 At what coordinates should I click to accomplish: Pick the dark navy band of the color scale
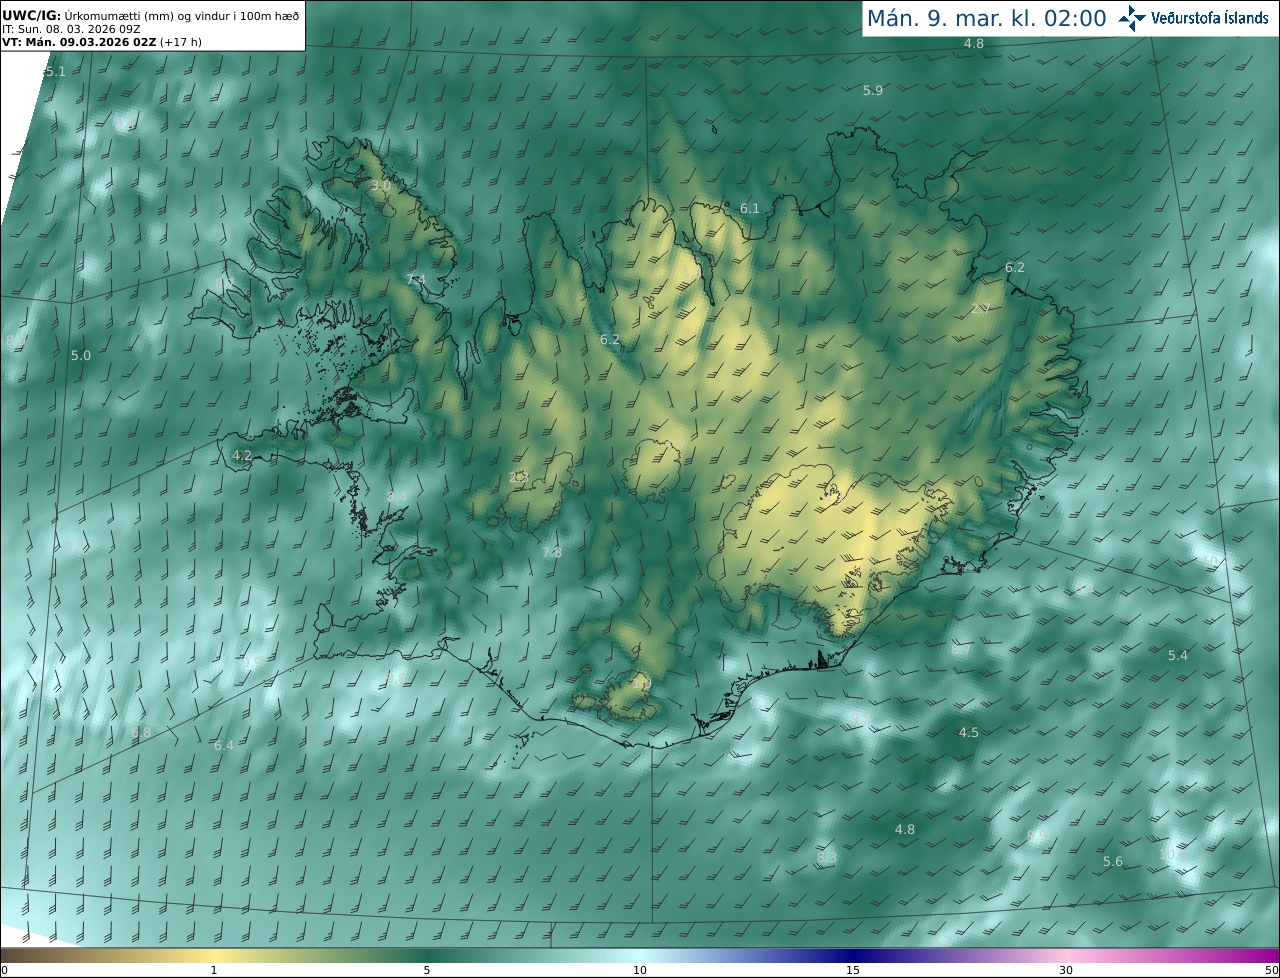853,955
